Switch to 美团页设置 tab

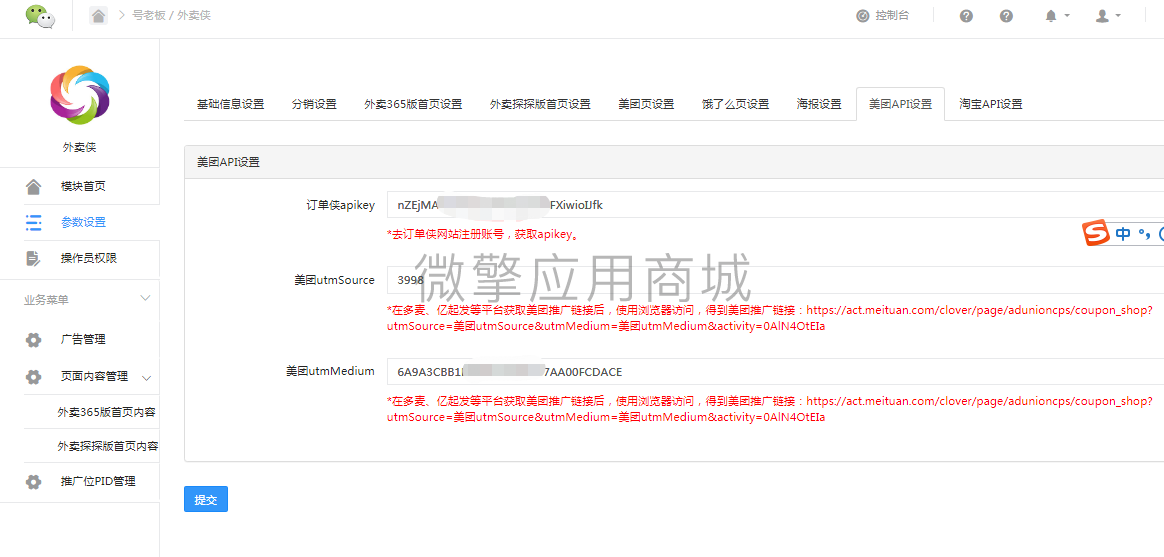click(646, 104)
